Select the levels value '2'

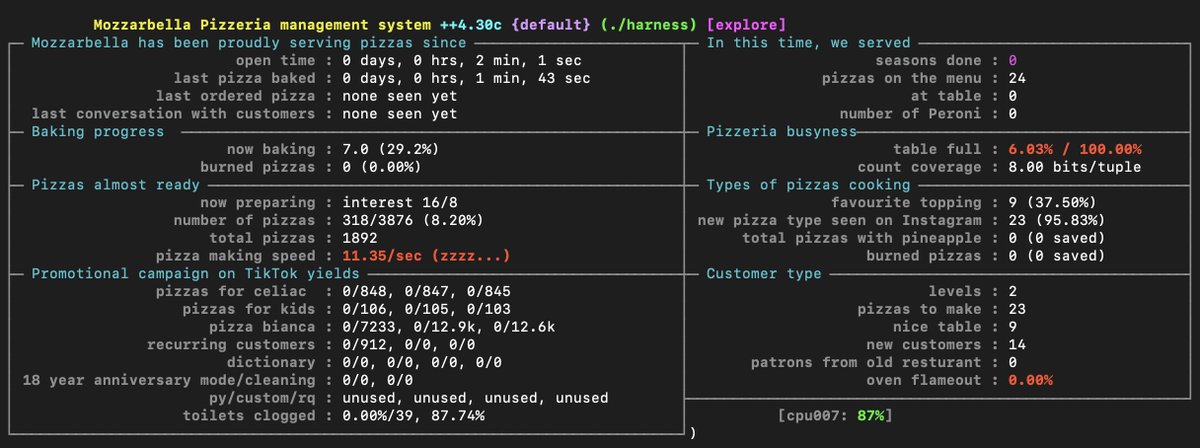[1012, 291]
